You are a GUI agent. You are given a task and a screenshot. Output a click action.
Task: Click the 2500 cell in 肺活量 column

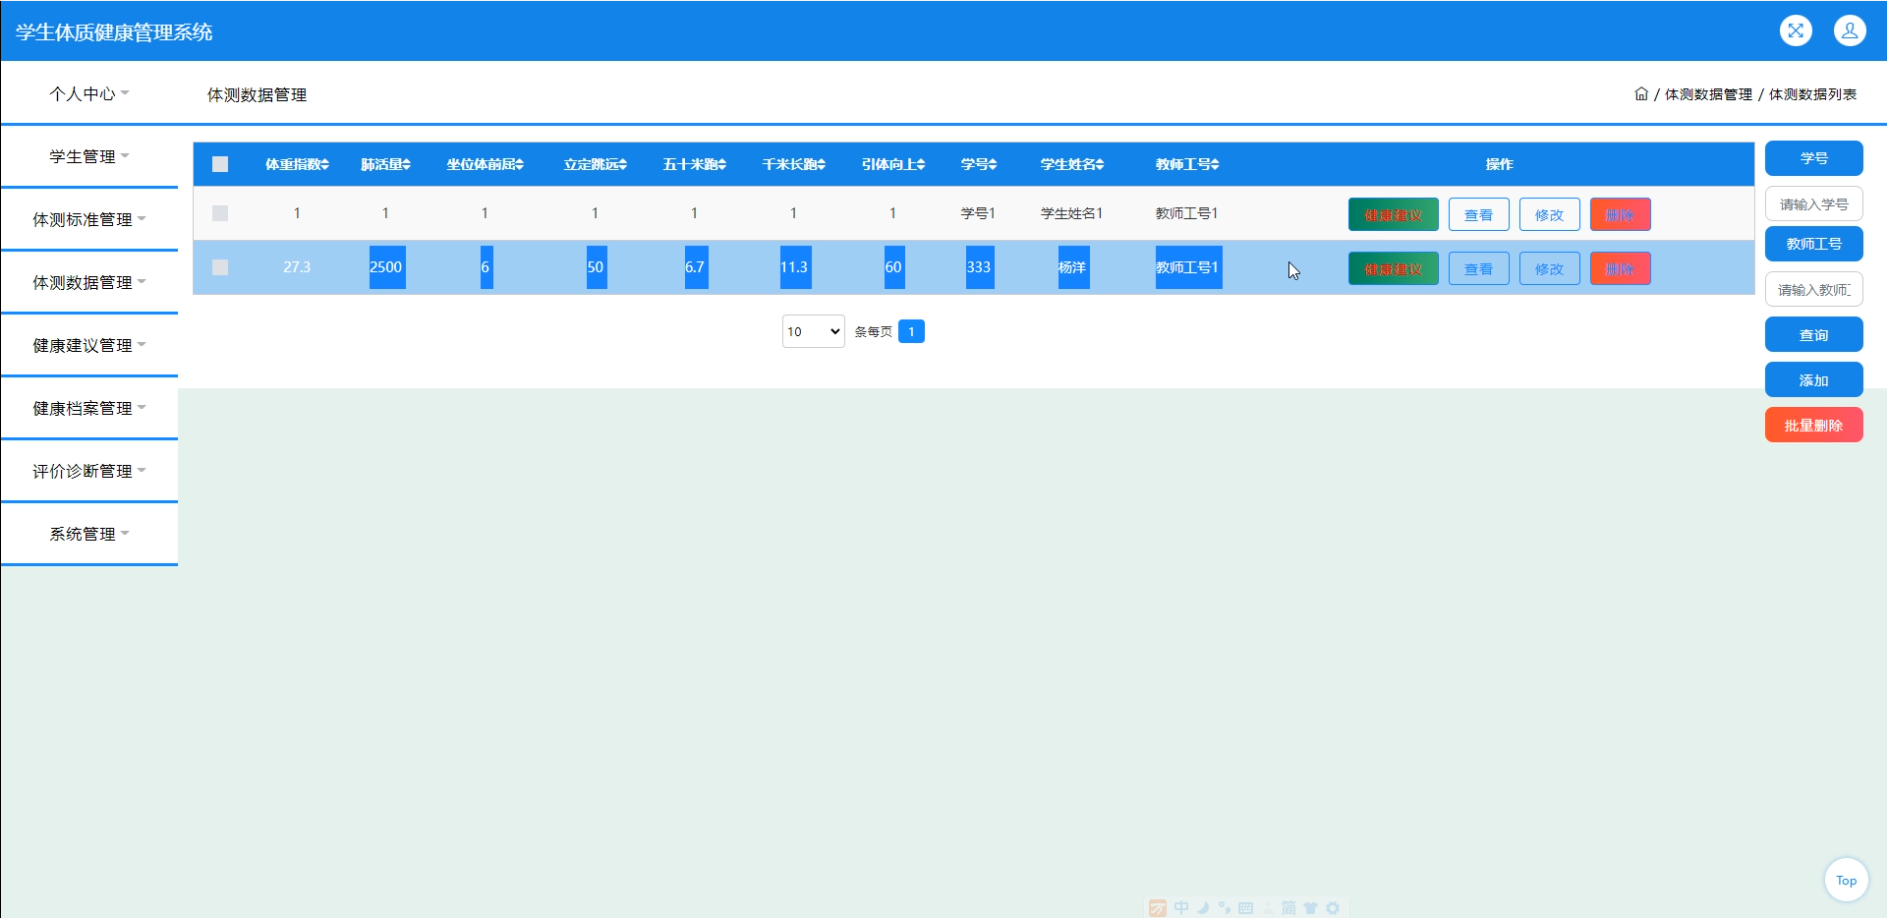point(386,267)
